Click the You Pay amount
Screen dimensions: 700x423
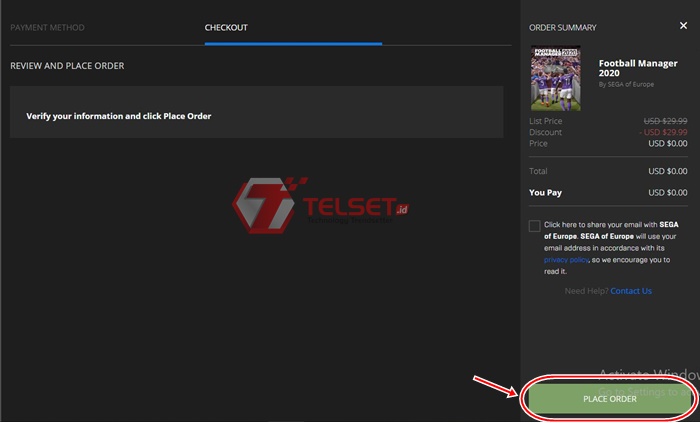pos(667,192)
